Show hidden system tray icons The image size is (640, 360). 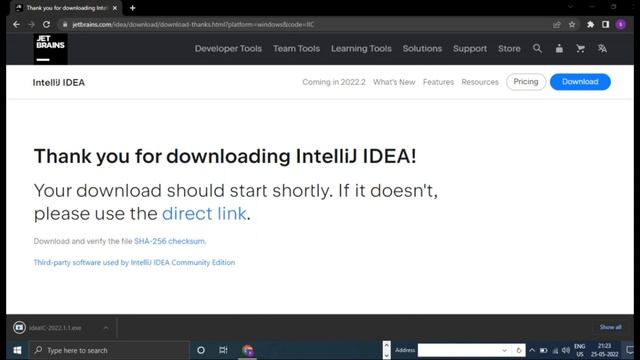(x=532, y=350)
